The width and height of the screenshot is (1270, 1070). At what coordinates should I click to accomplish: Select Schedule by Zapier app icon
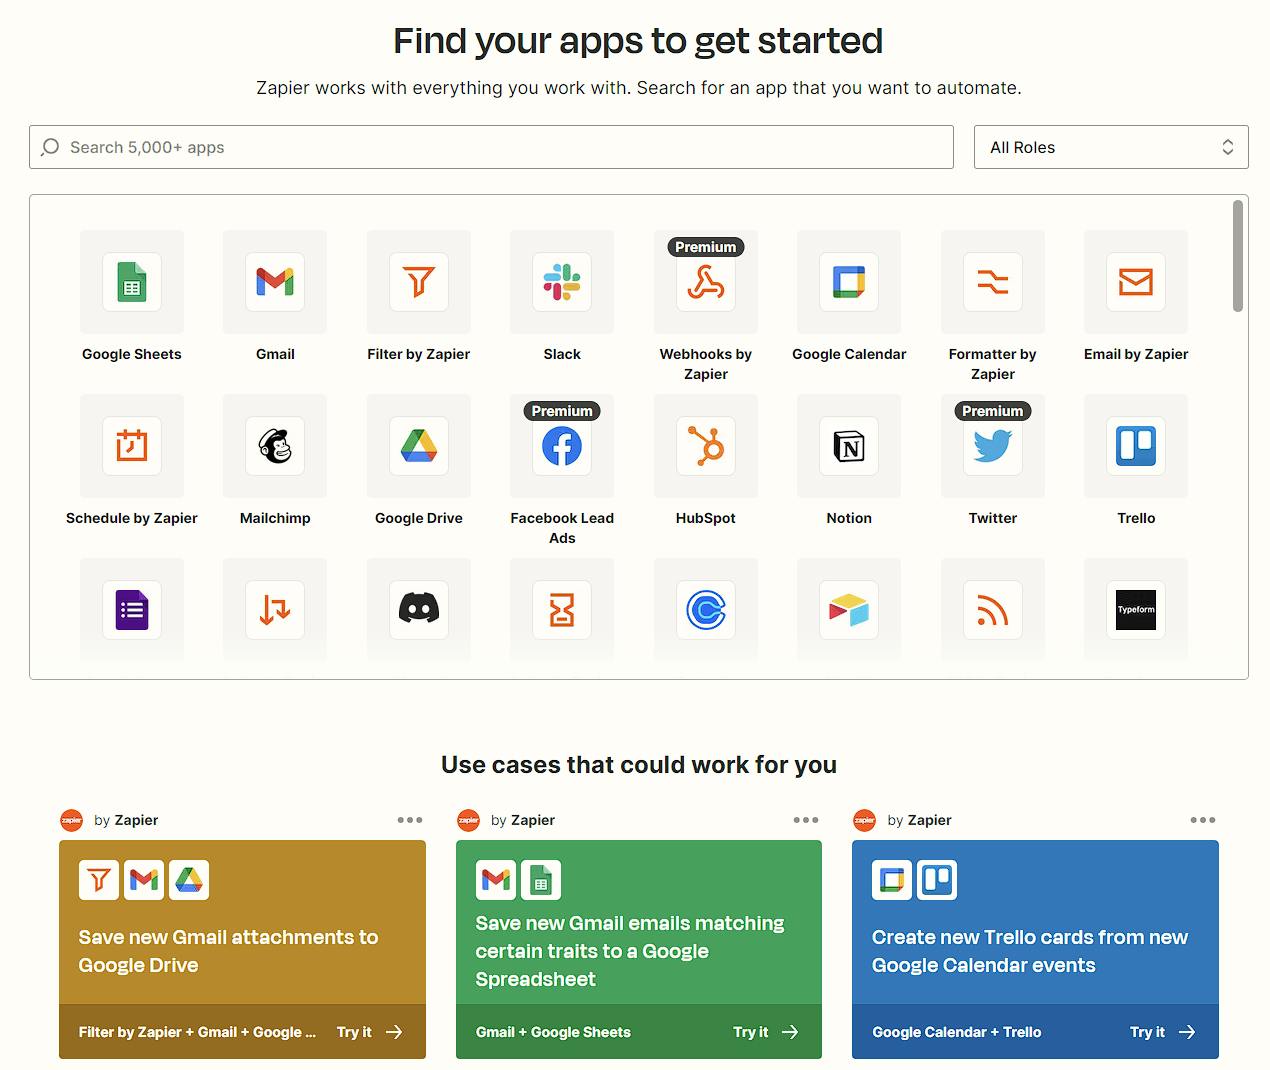tap(132, 446)
